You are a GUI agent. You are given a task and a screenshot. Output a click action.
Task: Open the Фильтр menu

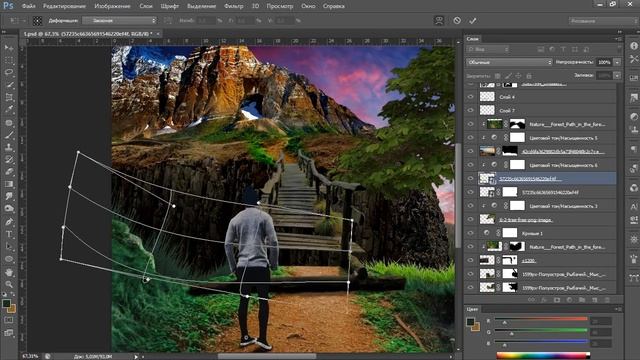tap(233, 6)
